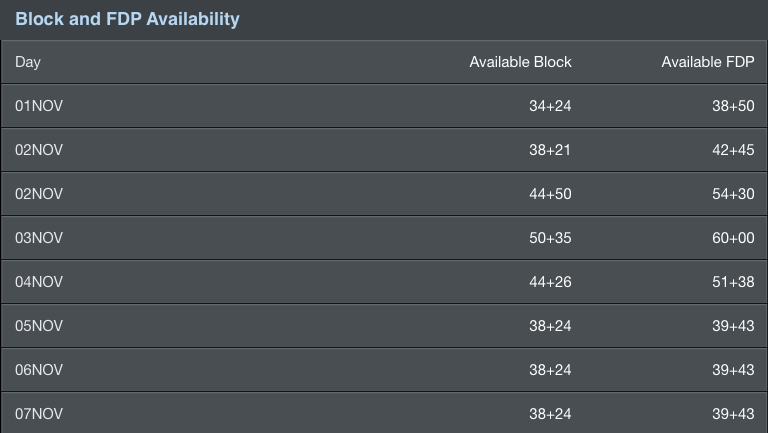Select the Day column header
Viewport: 768px width, 433px height.
(x=28, y=62)
